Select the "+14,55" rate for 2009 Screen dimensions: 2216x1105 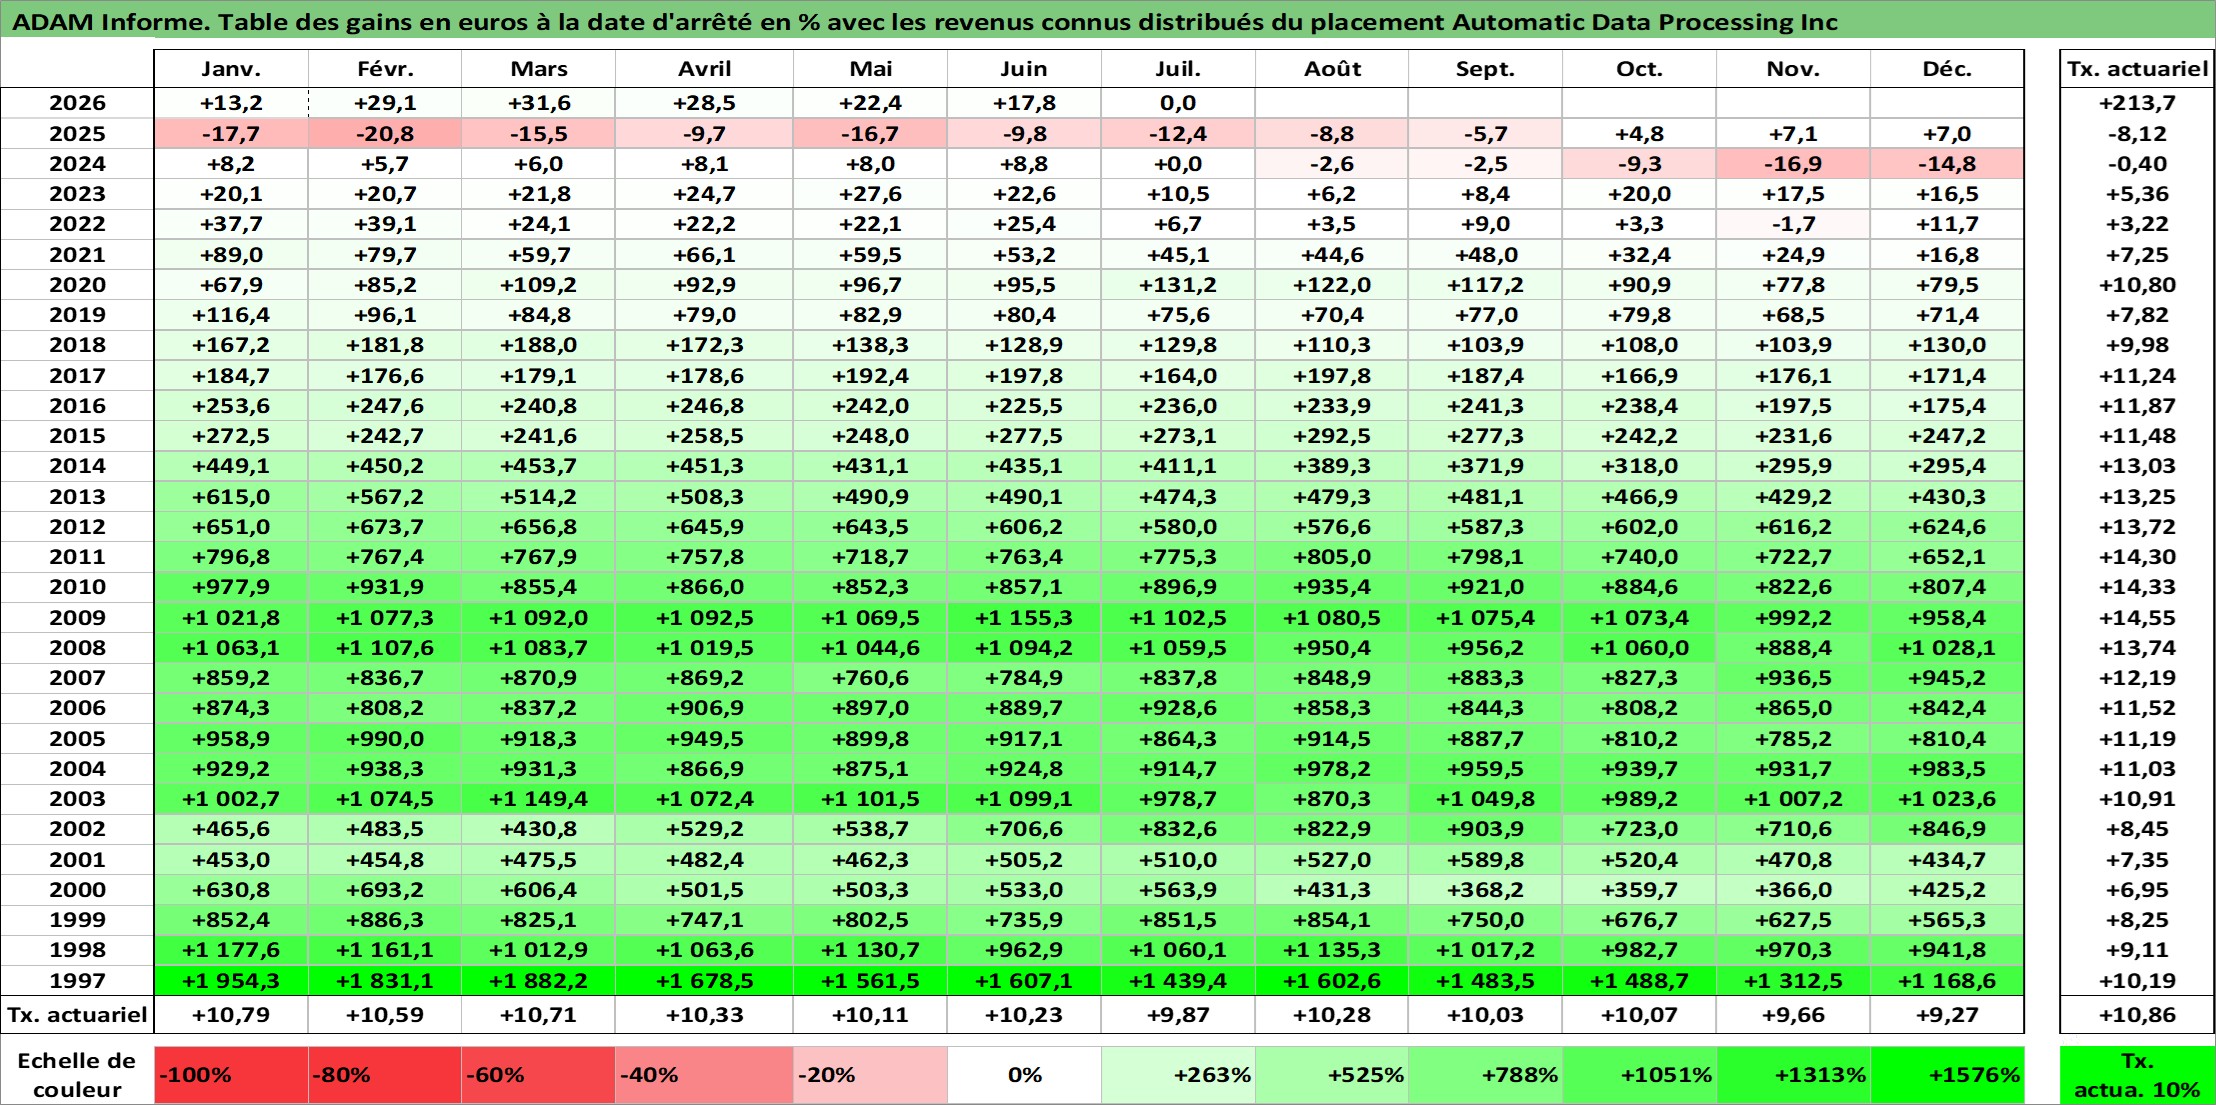coord(2137,618)
